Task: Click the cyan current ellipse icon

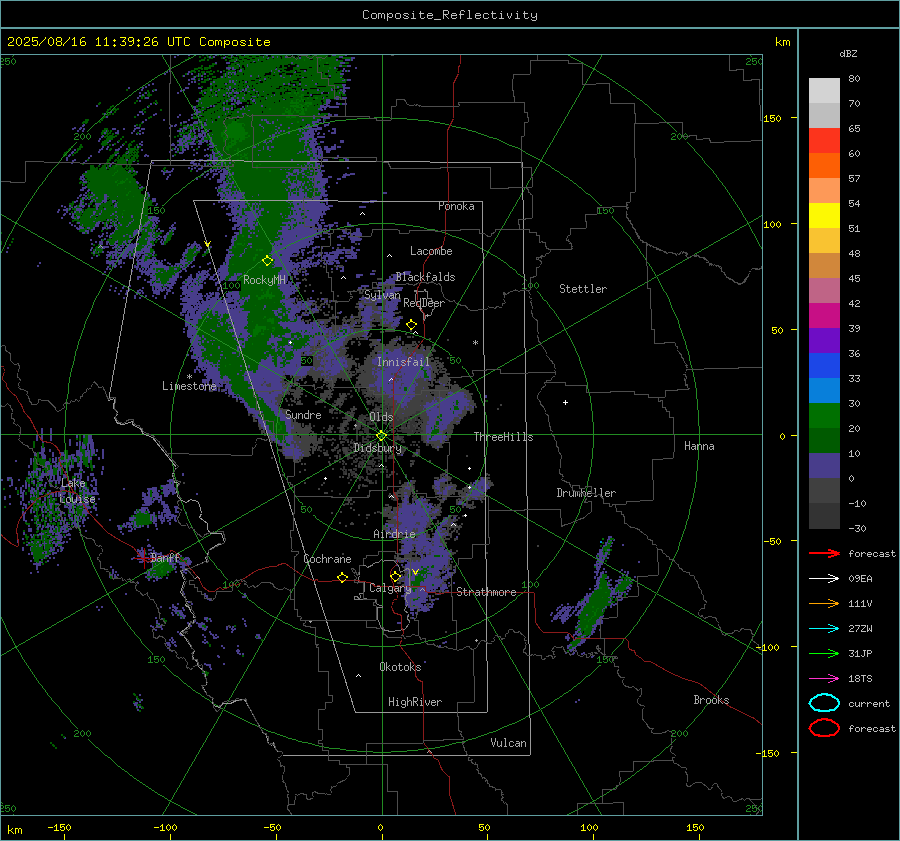Action: [824, 703]
